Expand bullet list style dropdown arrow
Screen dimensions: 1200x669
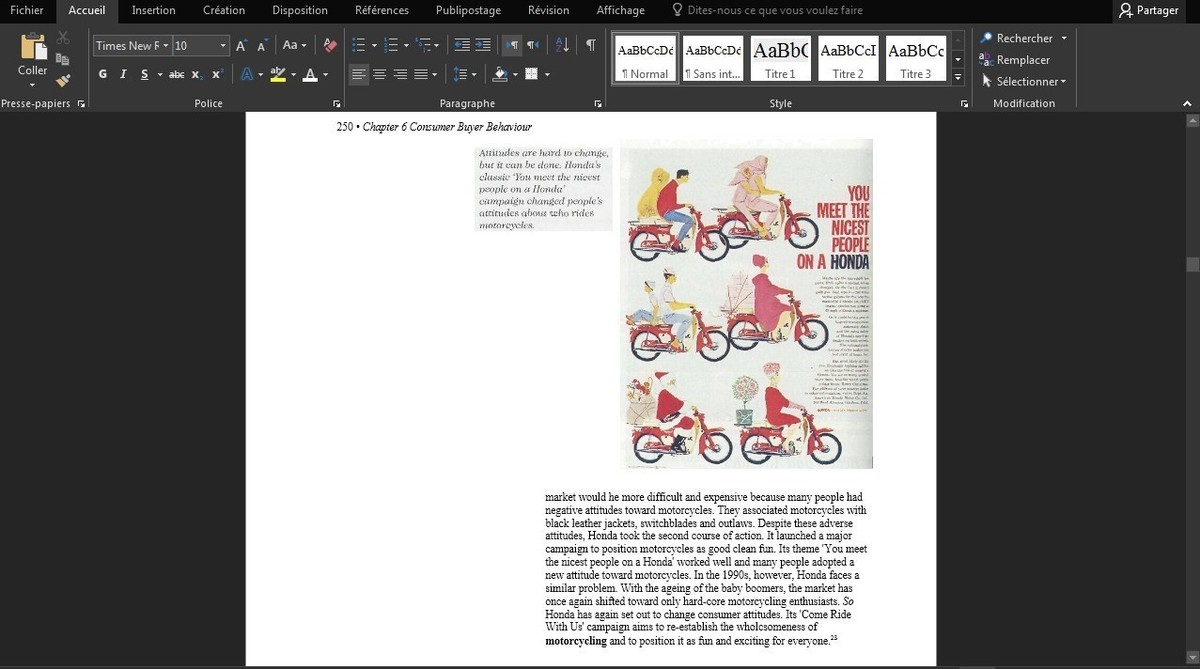[x=374, y=45]
